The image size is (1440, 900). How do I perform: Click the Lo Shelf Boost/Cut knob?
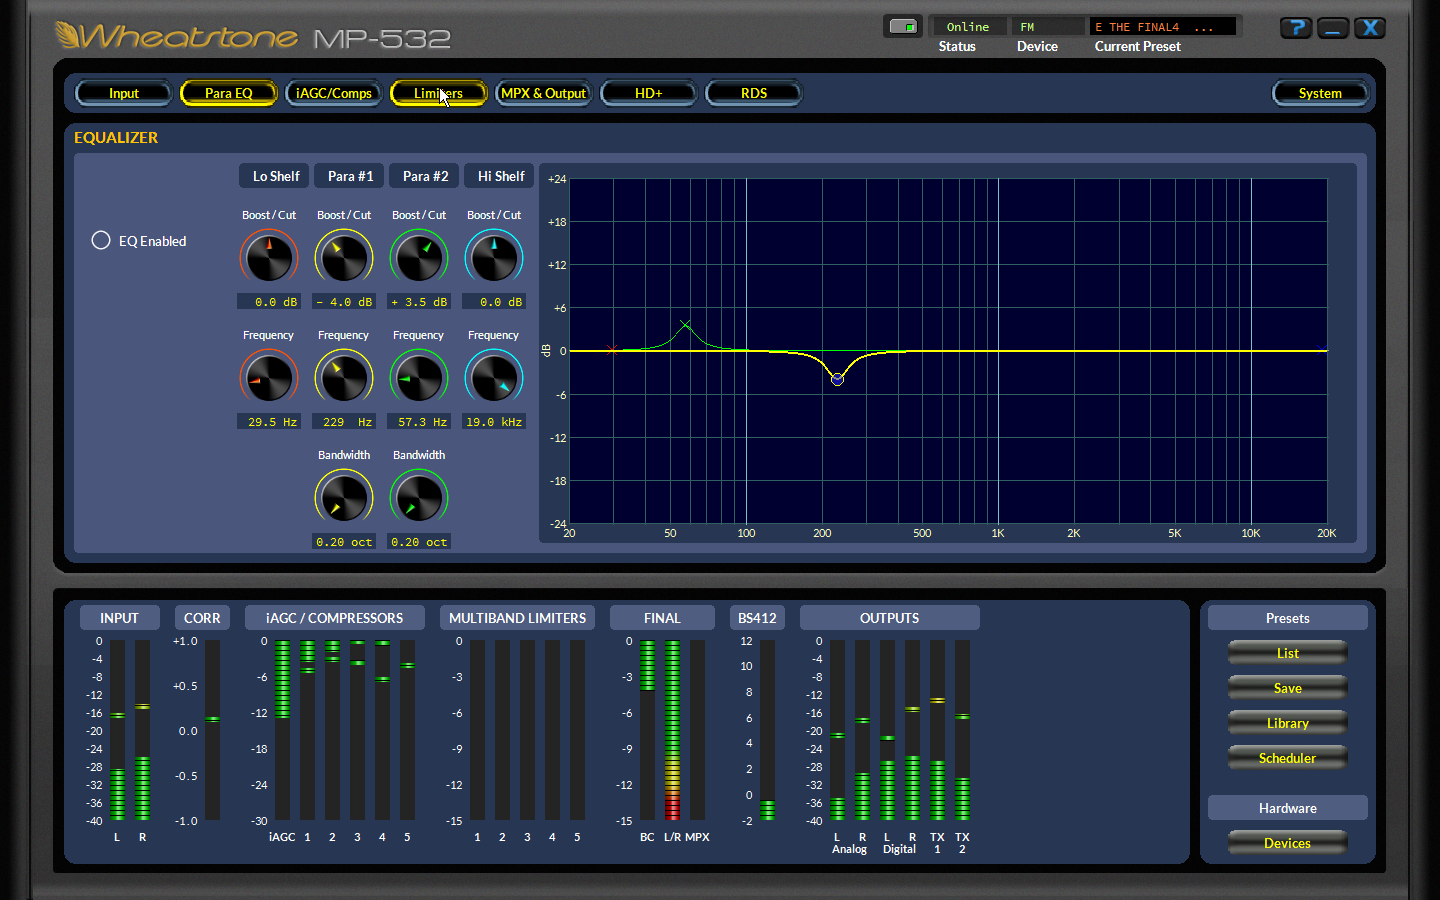pos(269,257)
